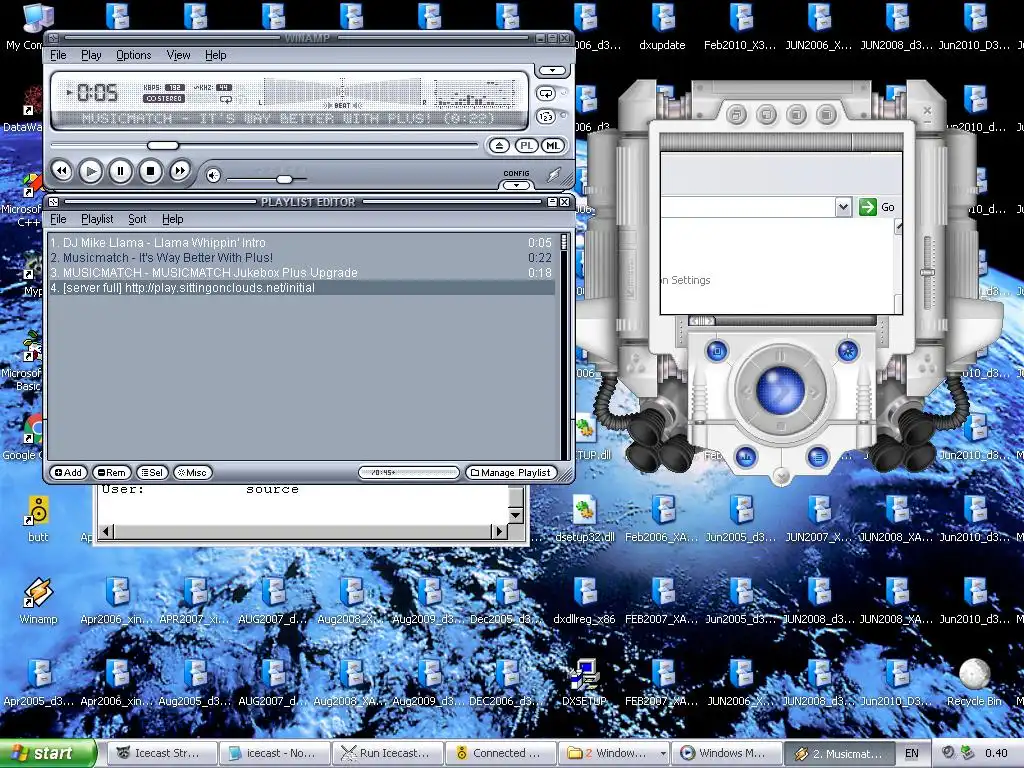The height and width of the screenshot is (768, 1024).
Task: Click the previous arrow left of blue orb
Action: pos(746,392)
